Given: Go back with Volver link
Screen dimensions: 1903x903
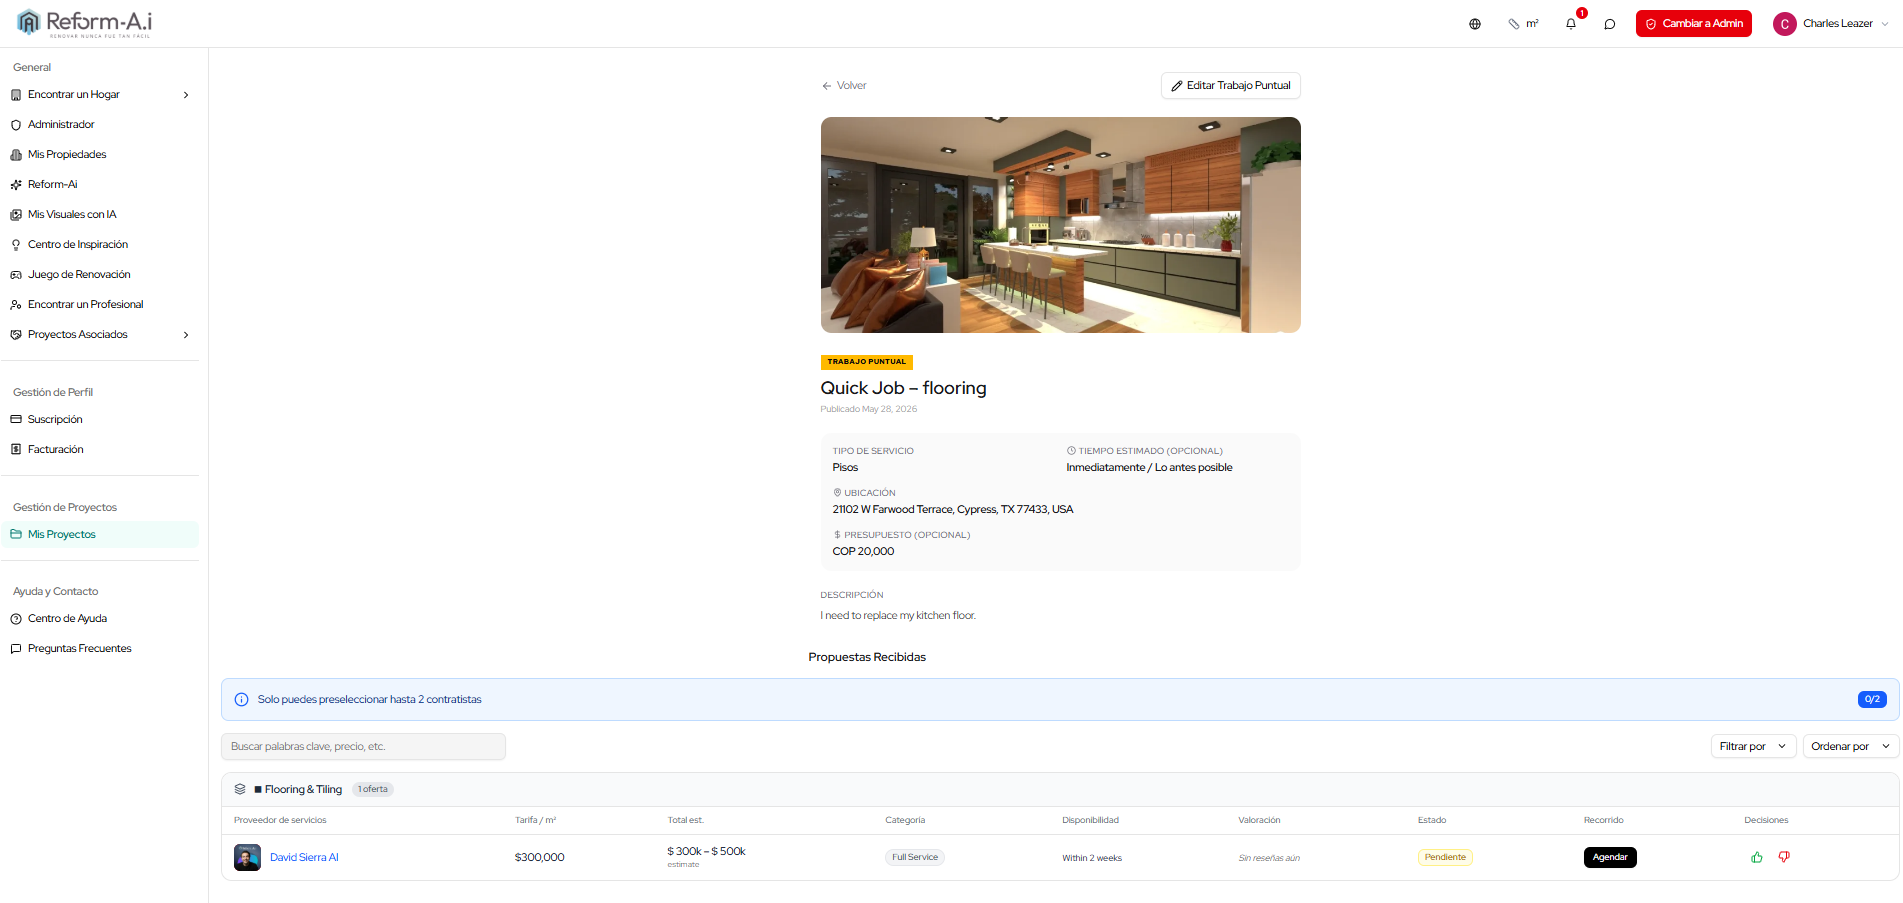Looking at the screenshot, I should point(844,86).
